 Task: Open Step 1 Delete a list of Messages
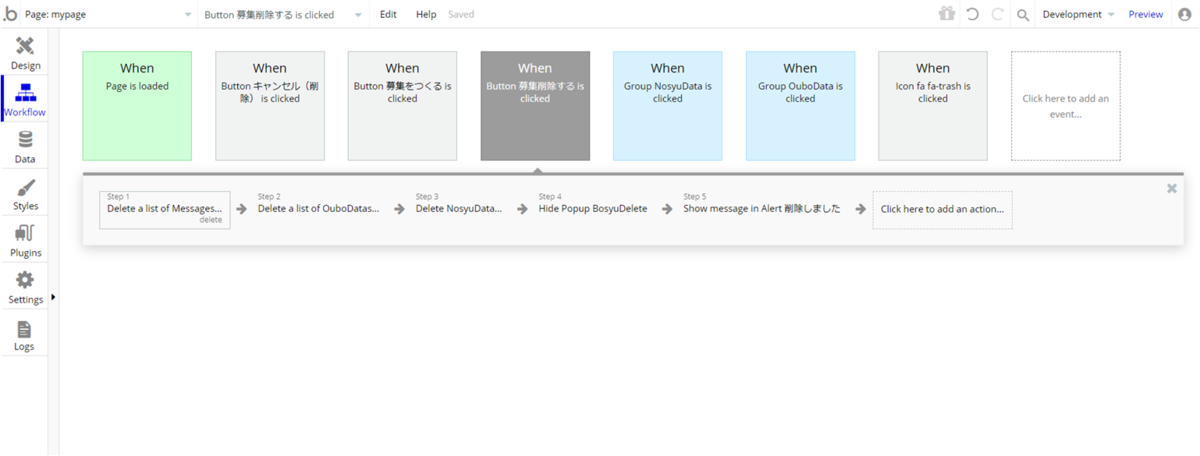point(165,209)
